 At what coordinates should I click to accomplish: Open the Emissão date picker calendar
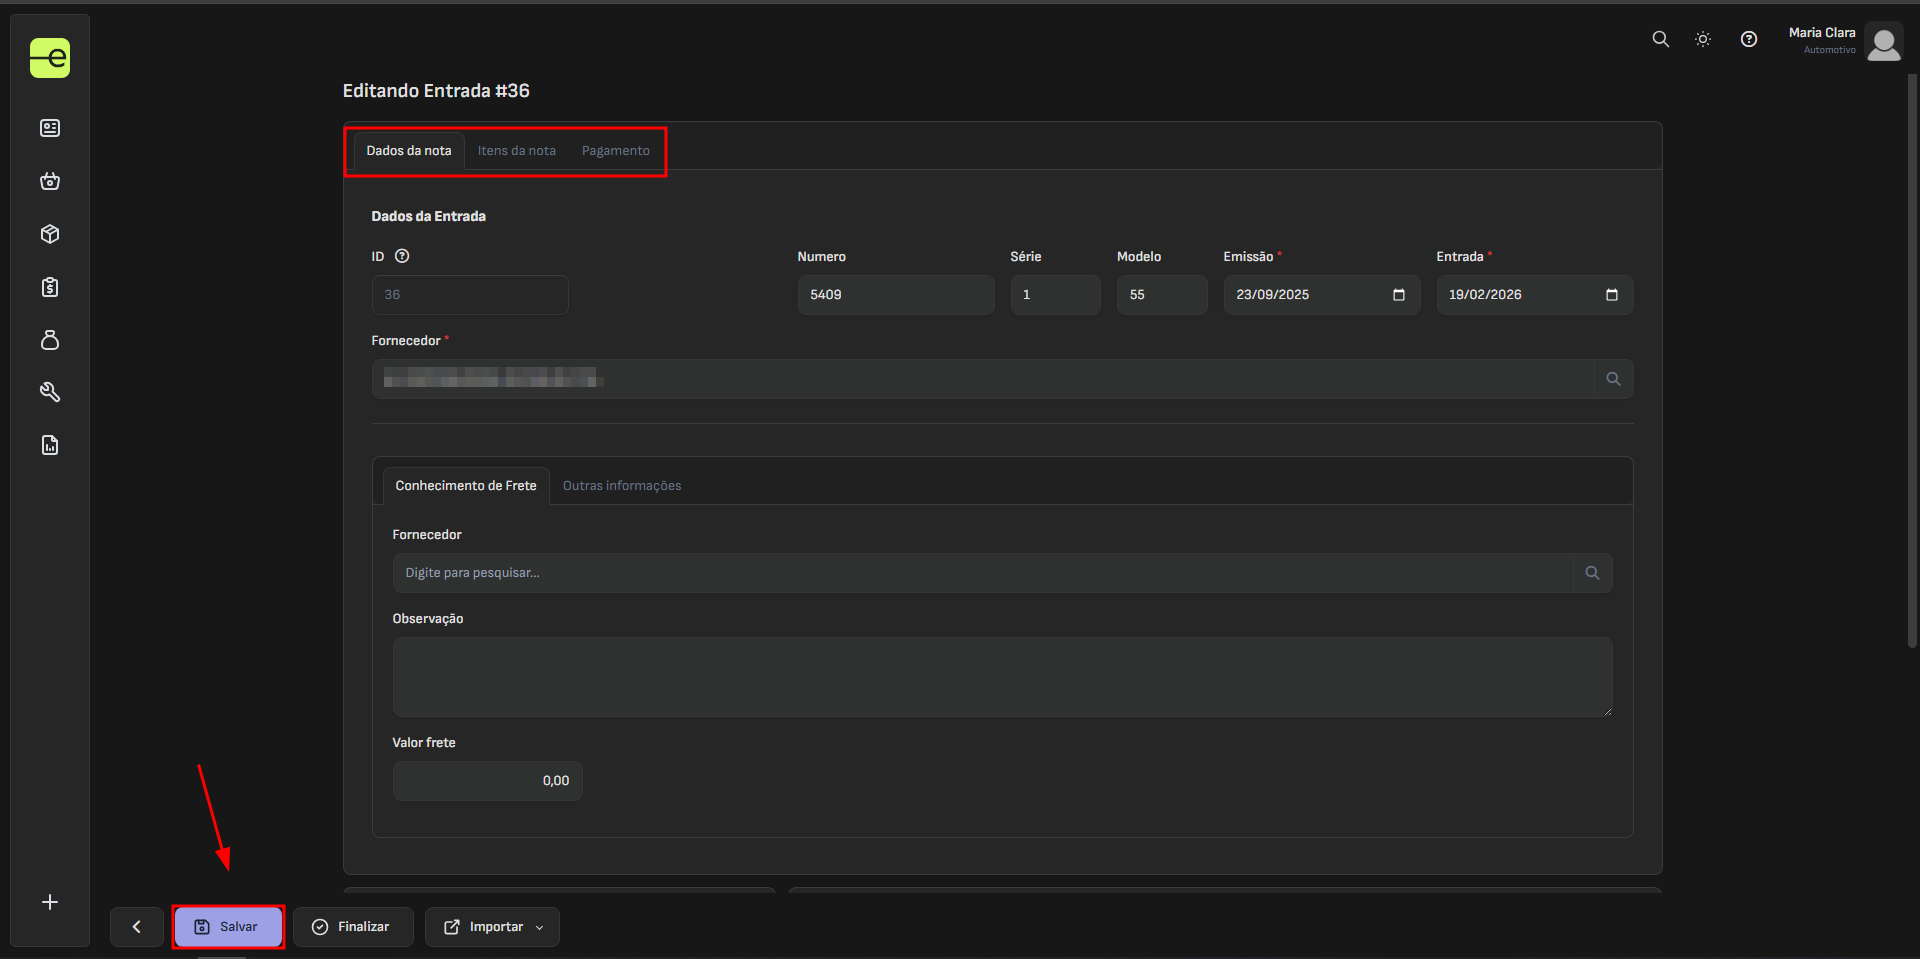pyautogui.click(x=1398, y=295)
